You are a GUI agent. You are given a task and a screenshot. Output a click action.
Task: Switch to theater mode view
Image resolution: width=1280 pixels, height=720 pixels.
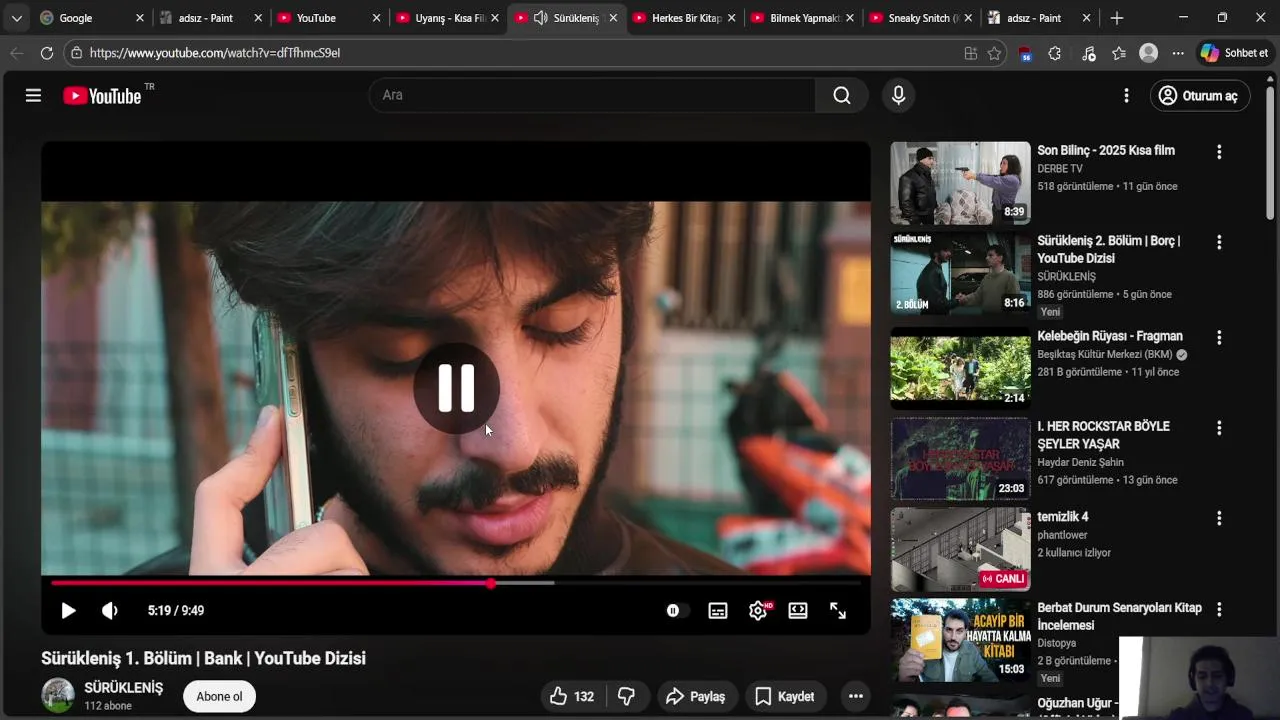click(x=798, y=610)
